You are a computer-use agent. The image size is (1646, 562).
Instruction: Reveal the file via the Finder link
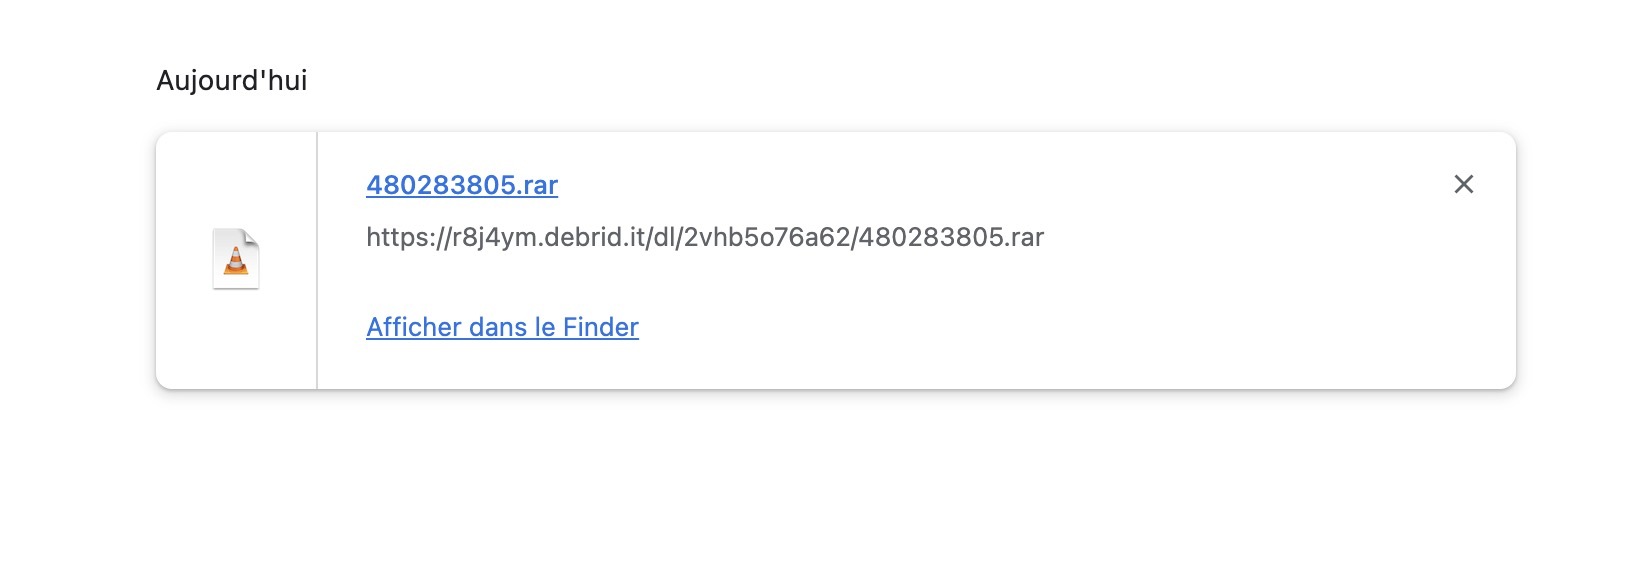point(502,327)
